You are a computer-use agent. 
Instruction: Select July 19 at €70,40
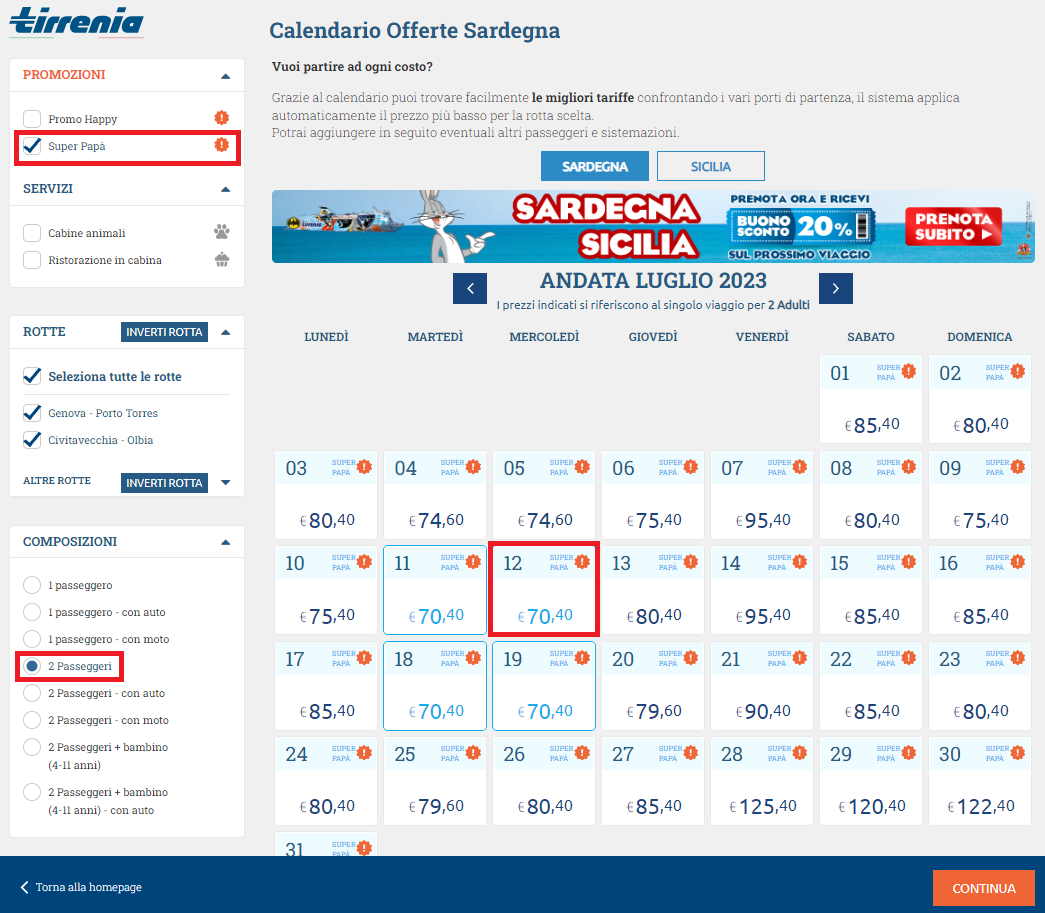click(544, 686)
